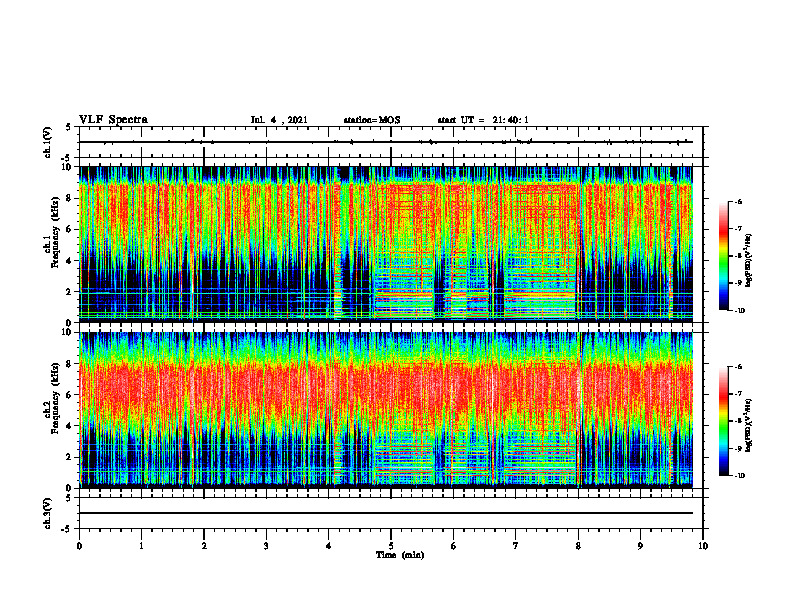Click inside the ch.2 spectrogram panel

click(x=386, y=410)
